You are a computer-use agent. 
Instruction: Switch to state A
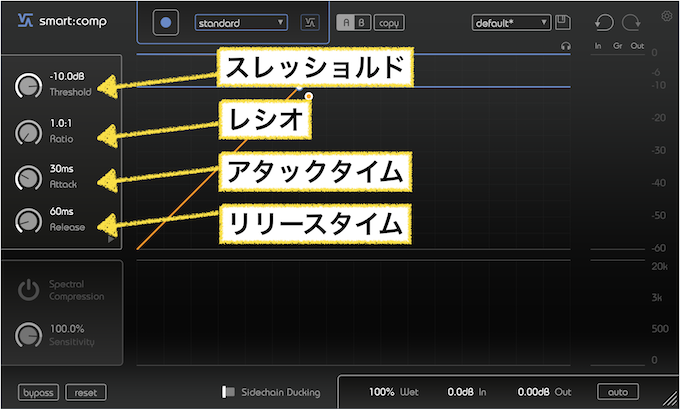point(346,23)
